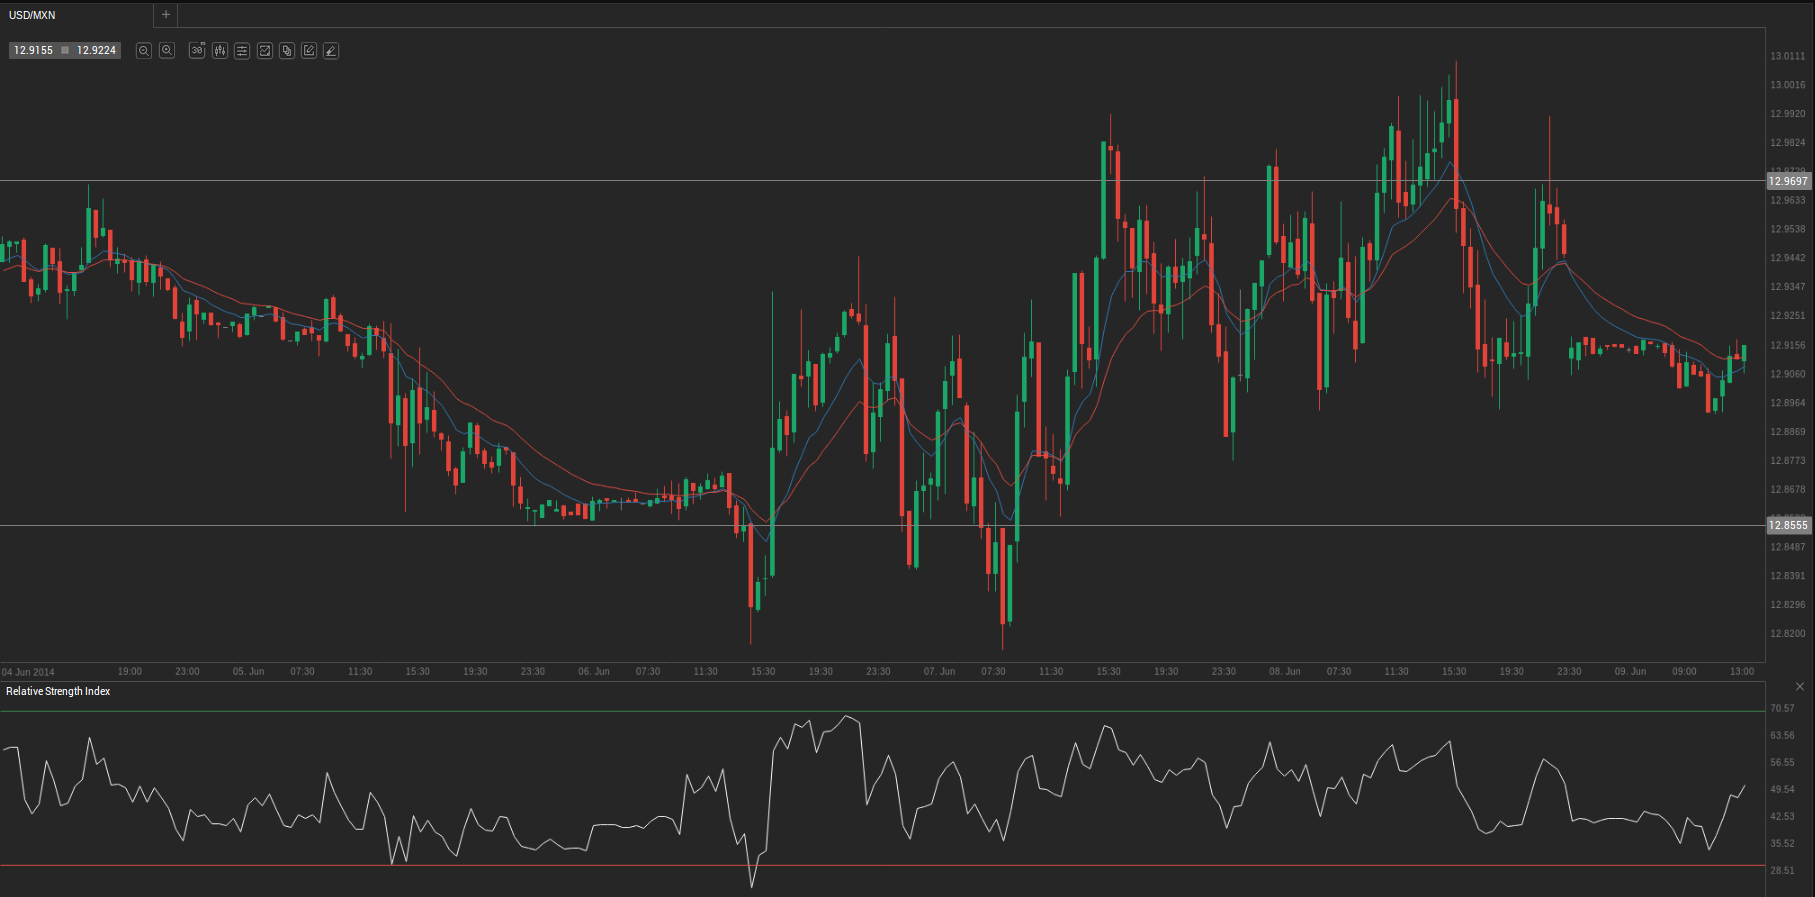Zoom in the chart

coord(167,50)
